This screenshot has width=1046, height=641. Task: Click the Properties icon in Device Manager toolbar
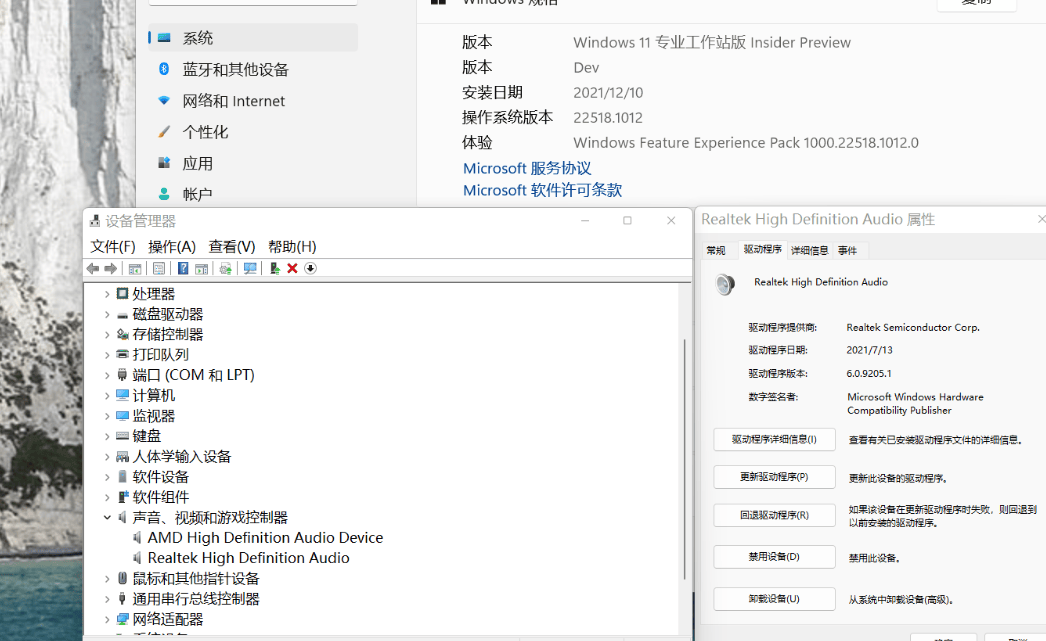(158, 268)
